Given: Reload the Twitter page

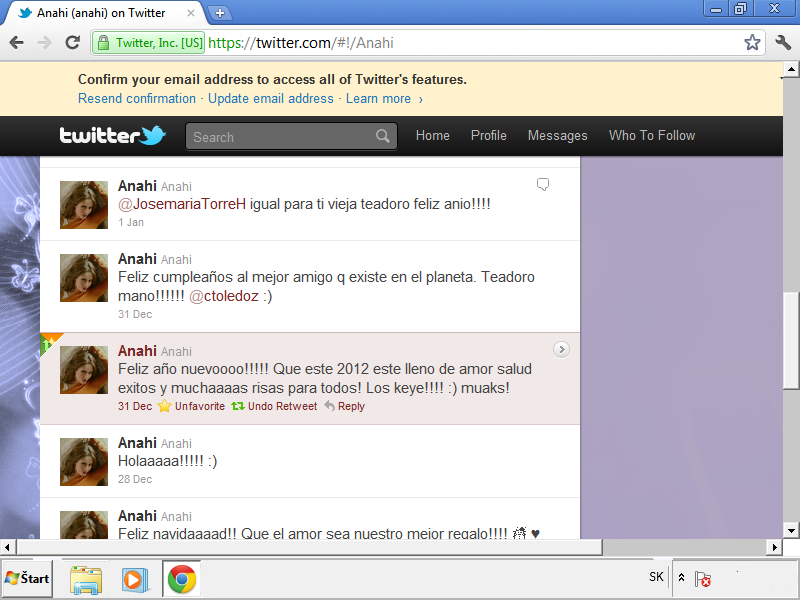Looking at the screenshot, I should click(72, 43).
